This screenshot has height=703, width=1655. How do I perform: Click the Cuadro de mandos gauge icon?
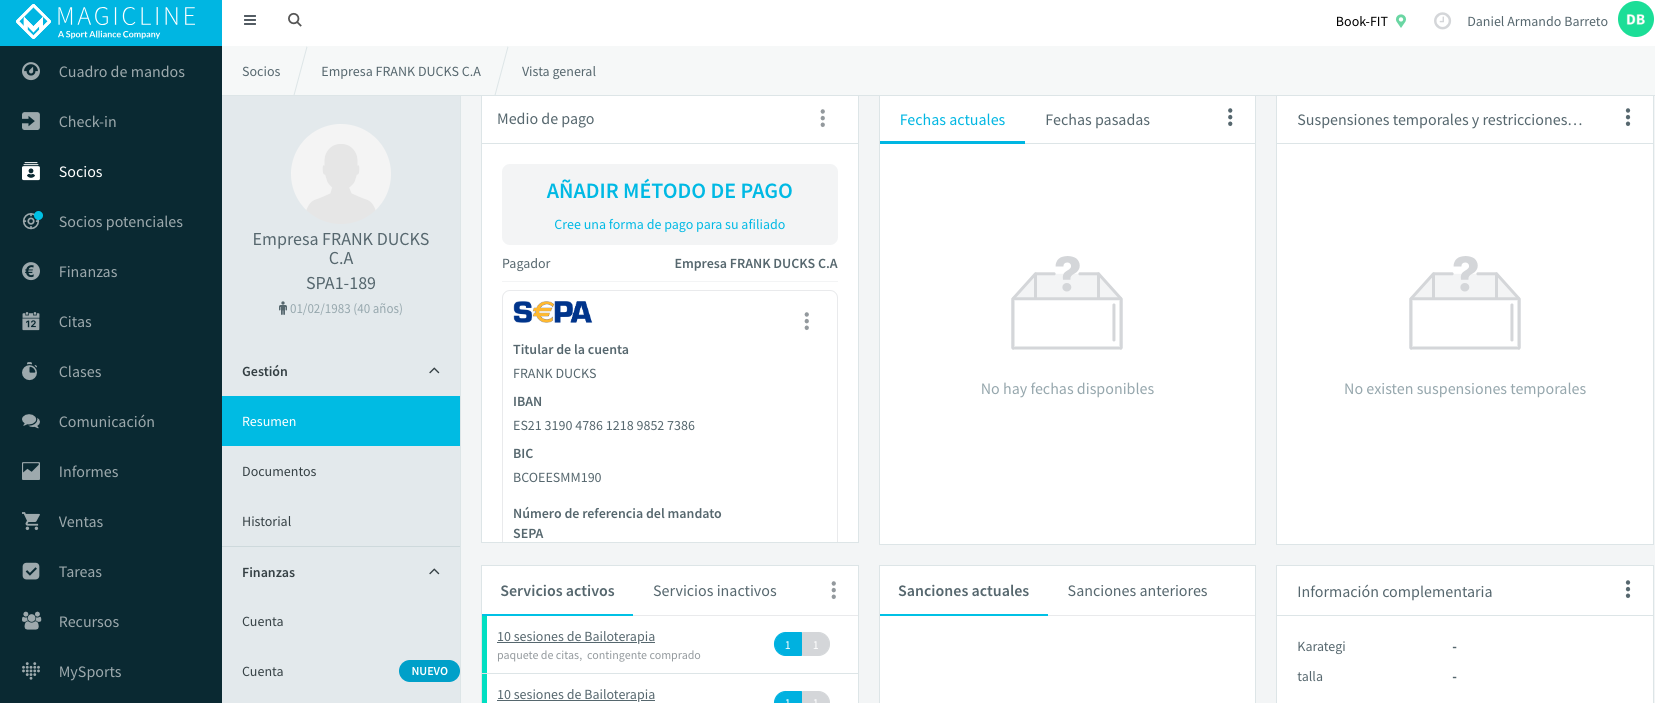(31, 71)
